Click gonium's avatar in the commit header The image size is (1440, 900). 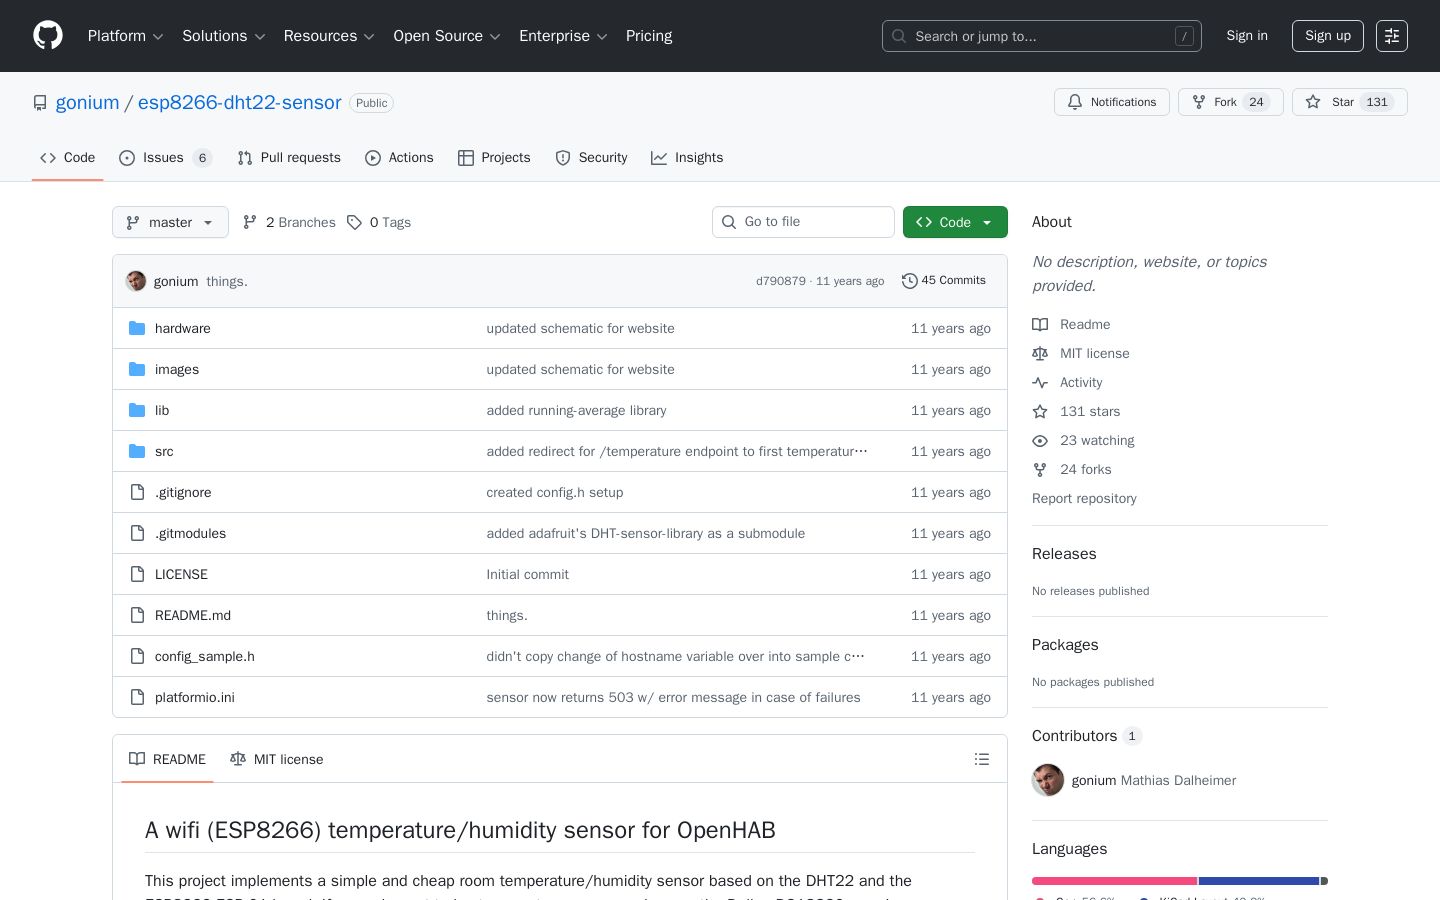[136, 281]
